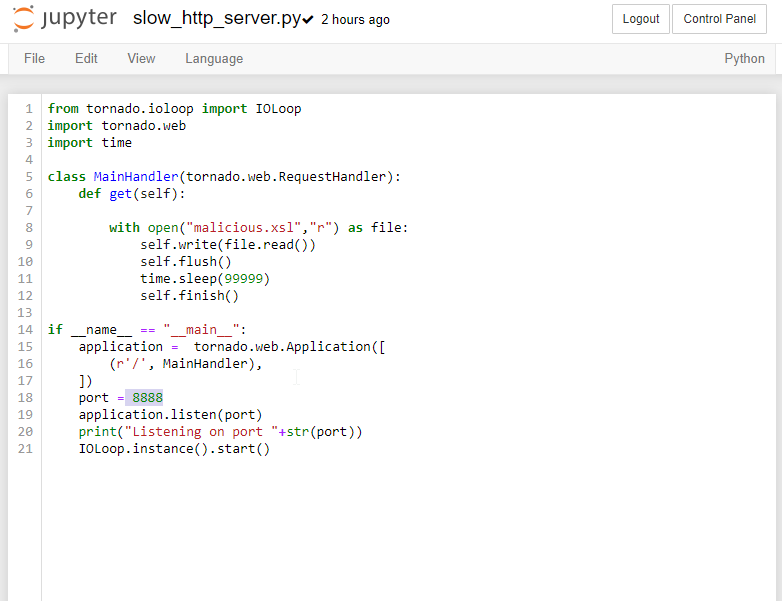The height and width of the screenshot is (601, 782).
Task: Click the saved checkmark next to filename
Action: tap(308, 20)
